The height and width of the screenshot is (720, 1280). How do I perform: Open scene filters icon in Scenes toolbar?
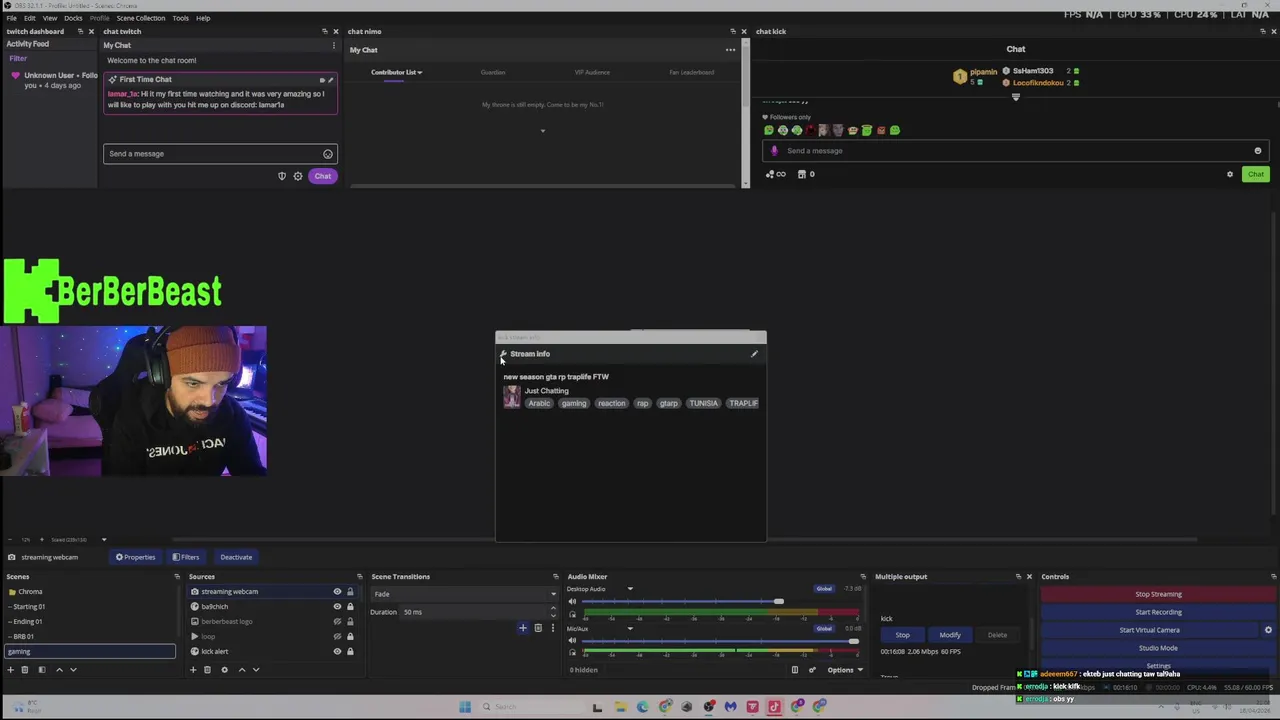point(41,670)
